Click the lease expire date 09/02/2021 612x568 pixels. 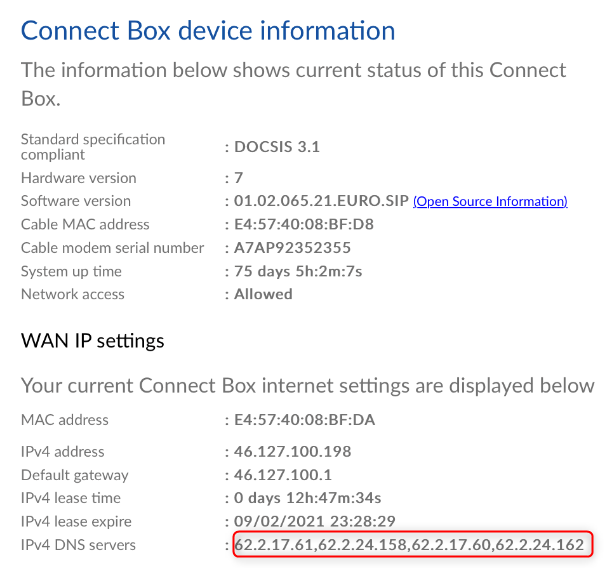coord(274,521)
